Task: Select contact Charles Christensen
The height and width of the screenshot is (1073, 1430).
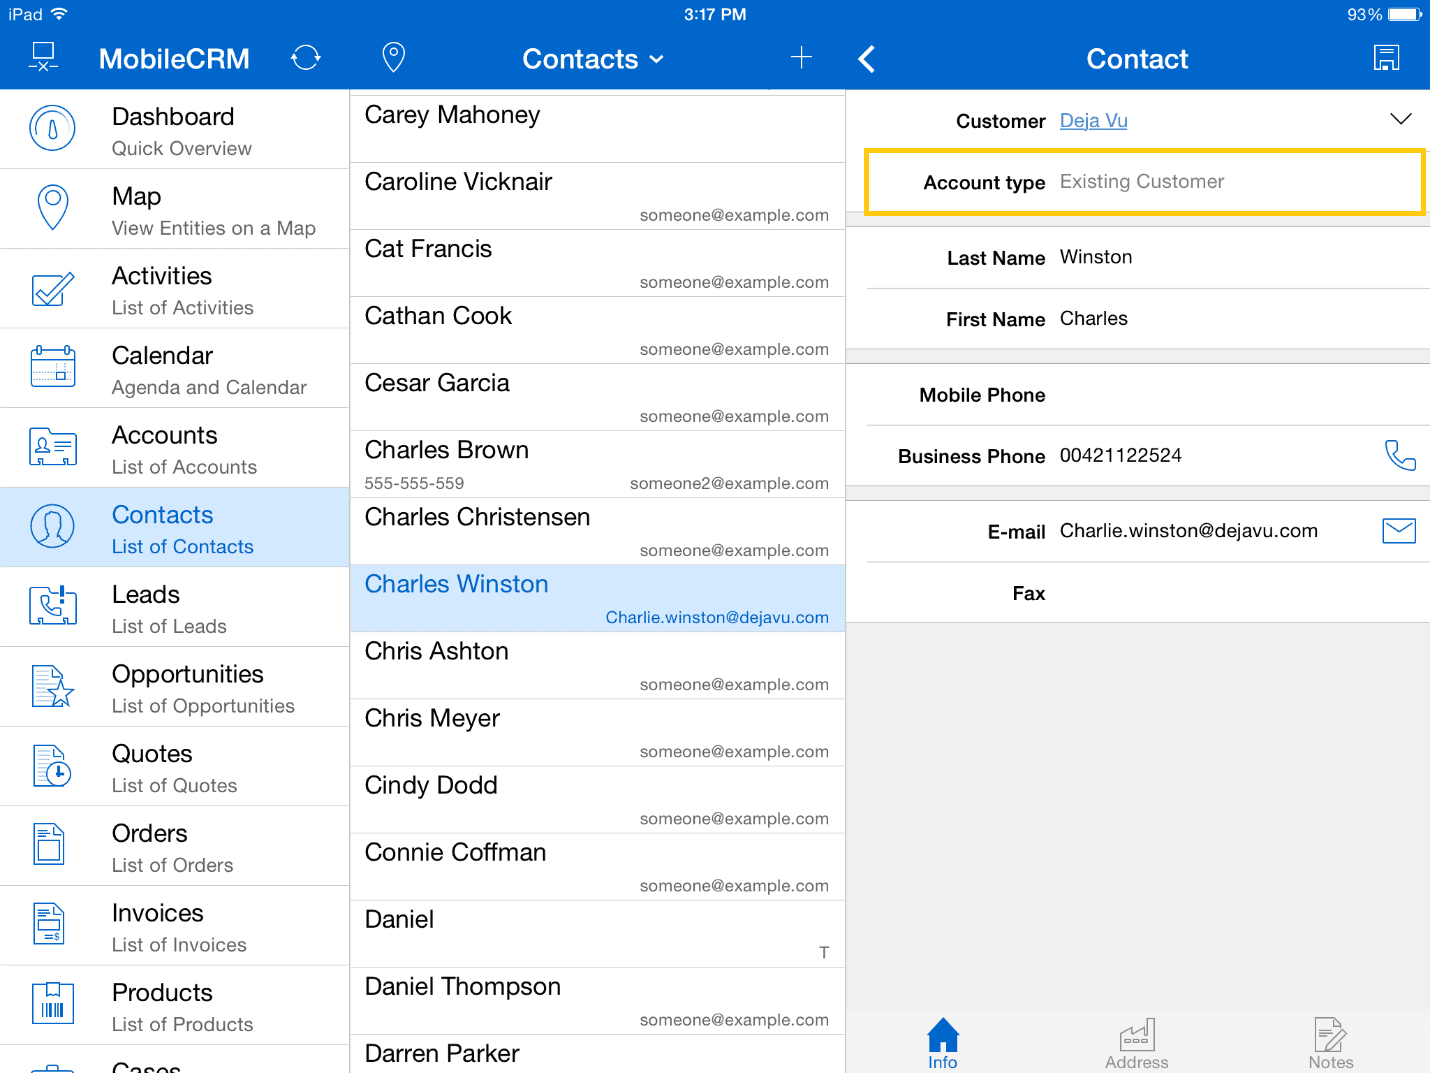Action: click(597, 531)
